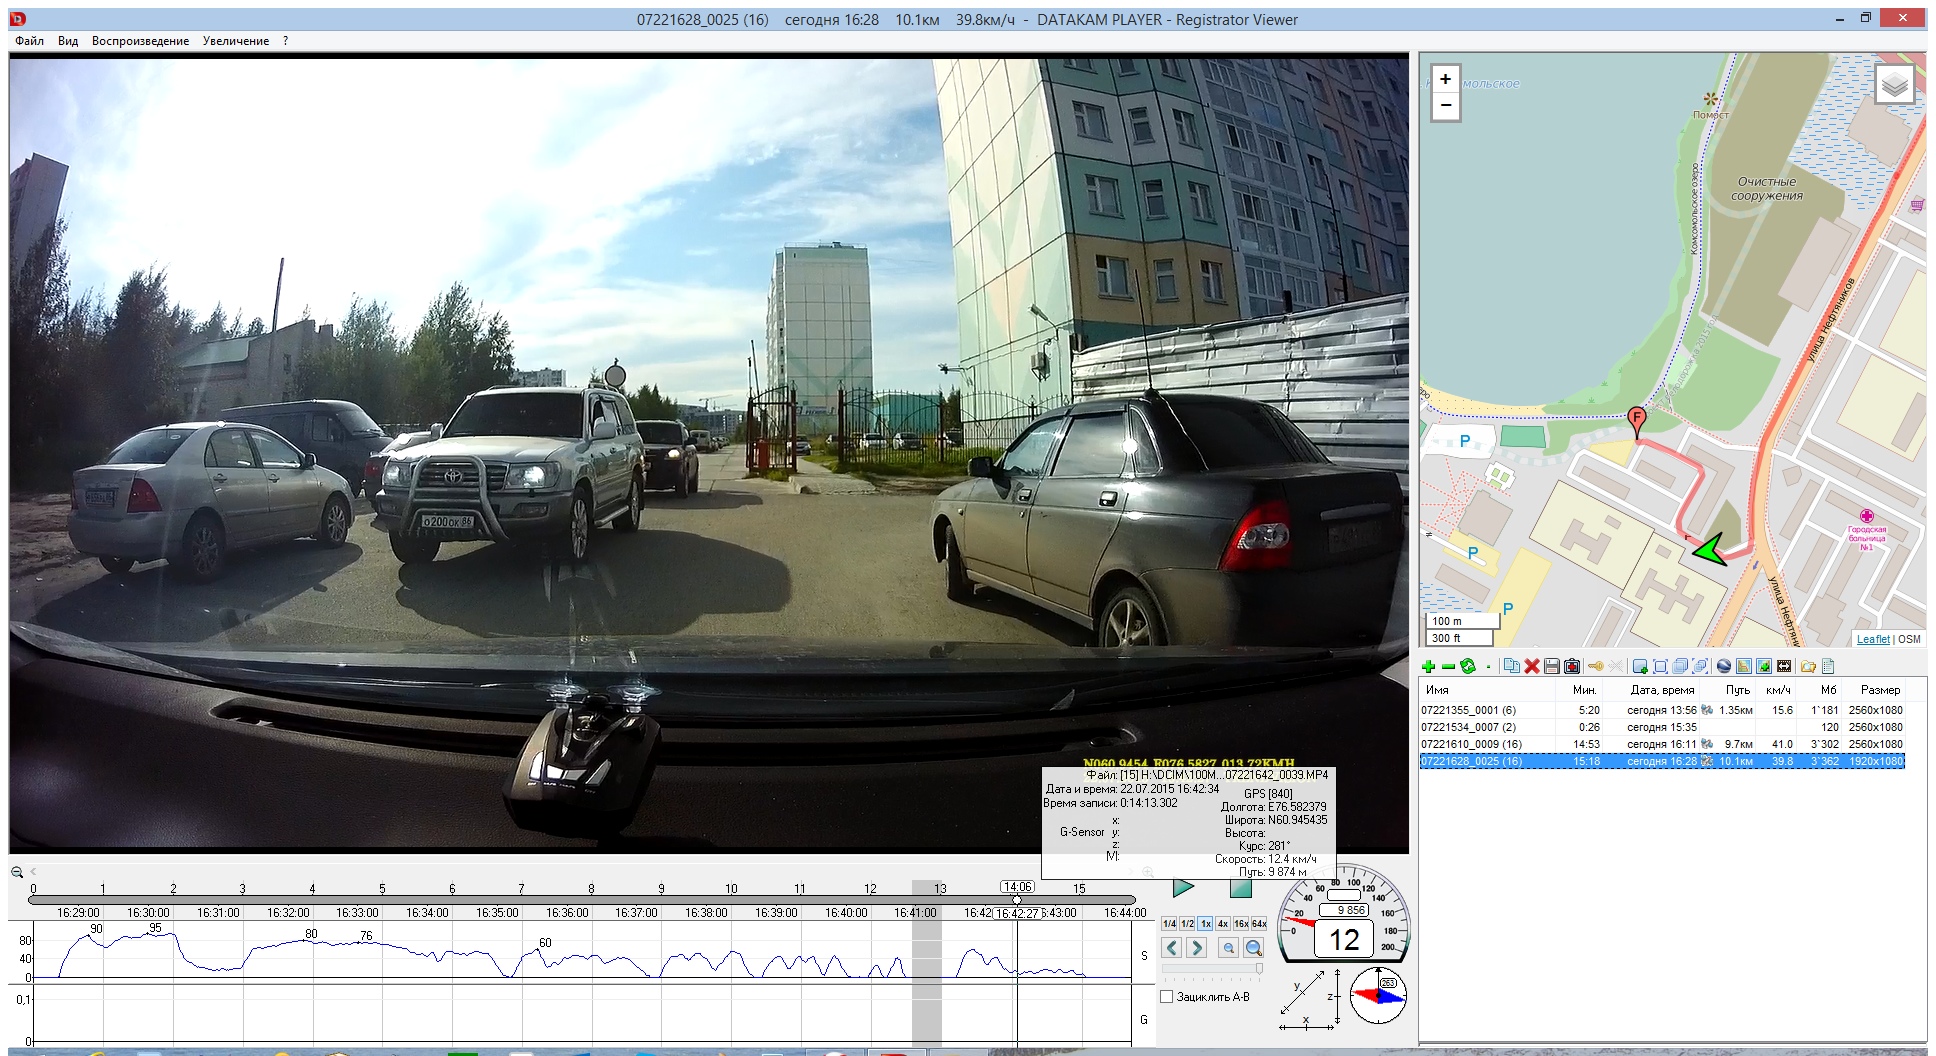Enable the Зациклить A-B checkbox
Viewport: 1936px width, 1056px height.
[x=1166, y=997]
